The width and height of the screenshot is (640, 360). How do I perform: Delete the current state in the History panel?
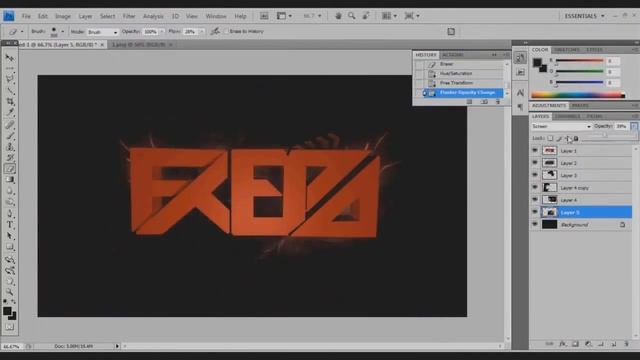coord(498,102)
